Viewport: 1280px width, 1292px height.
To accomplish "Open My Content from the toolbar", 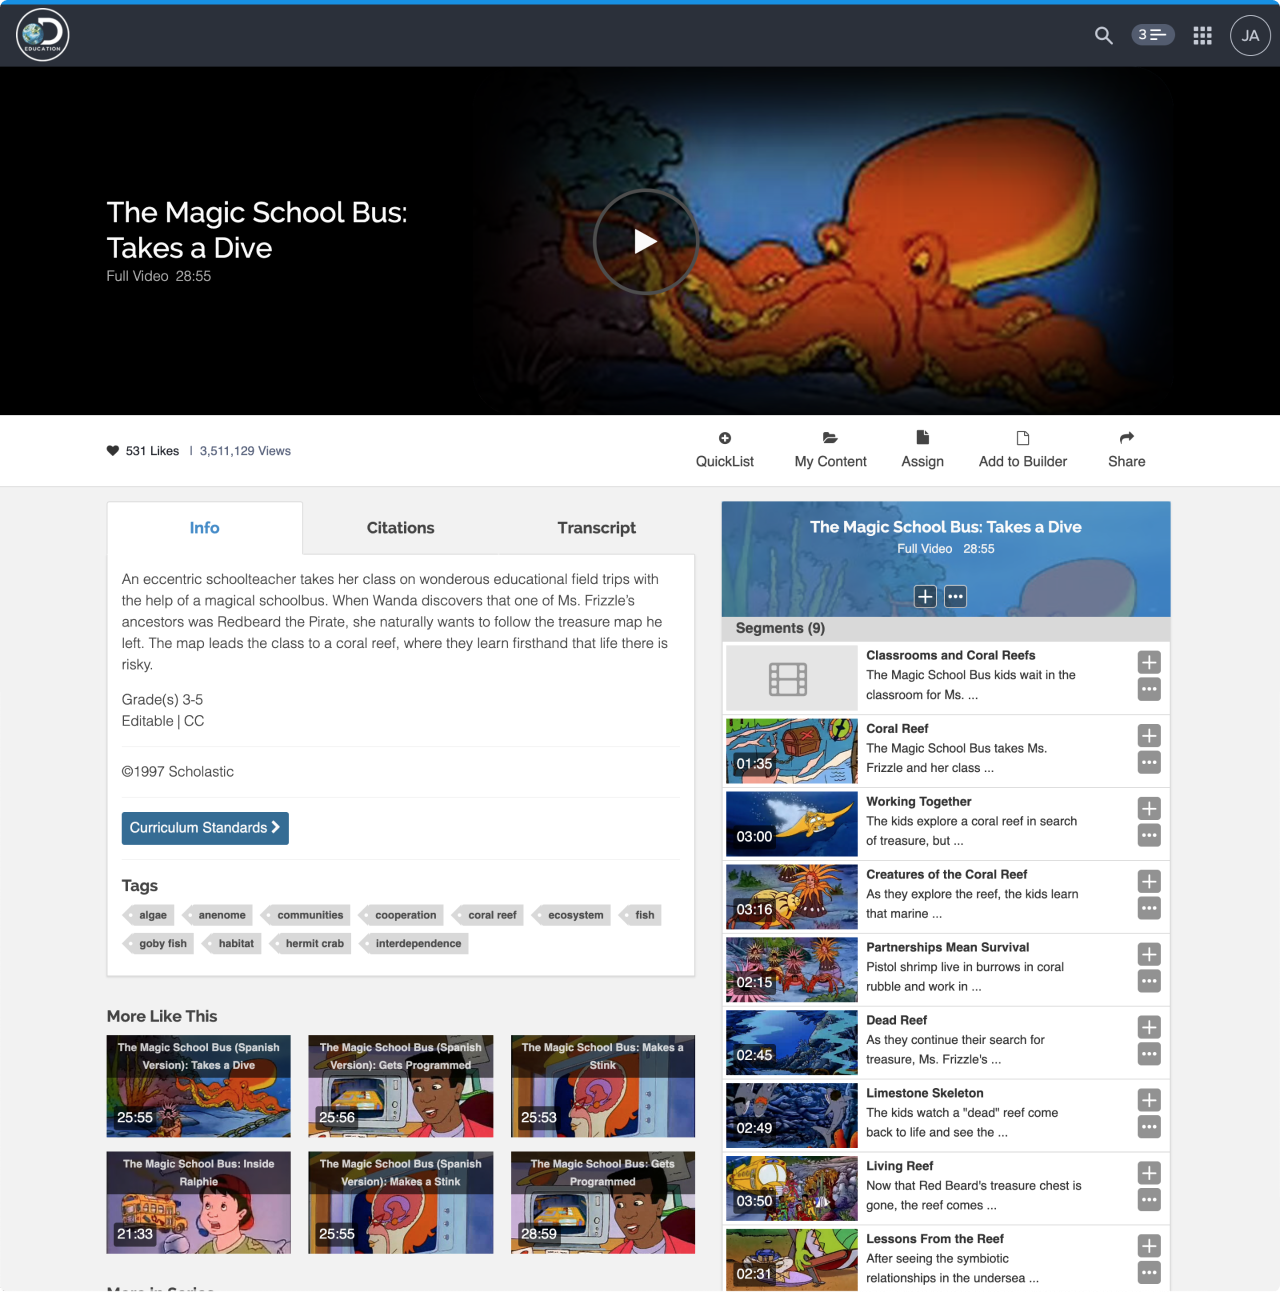I will (x=830, y=448).
